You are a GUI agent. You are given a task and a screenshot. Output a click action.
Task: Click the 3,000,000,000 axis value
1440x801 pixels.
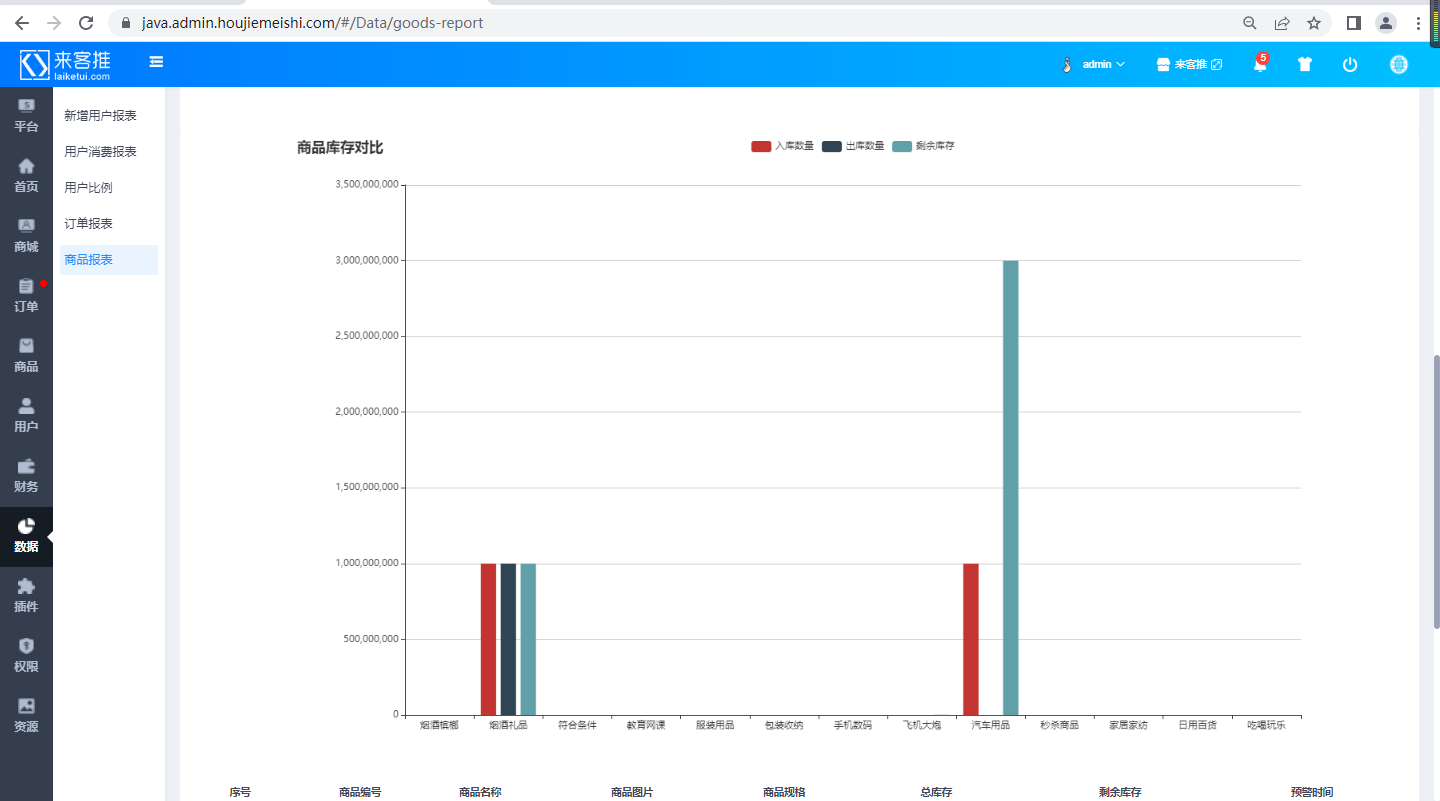(367, 260)
